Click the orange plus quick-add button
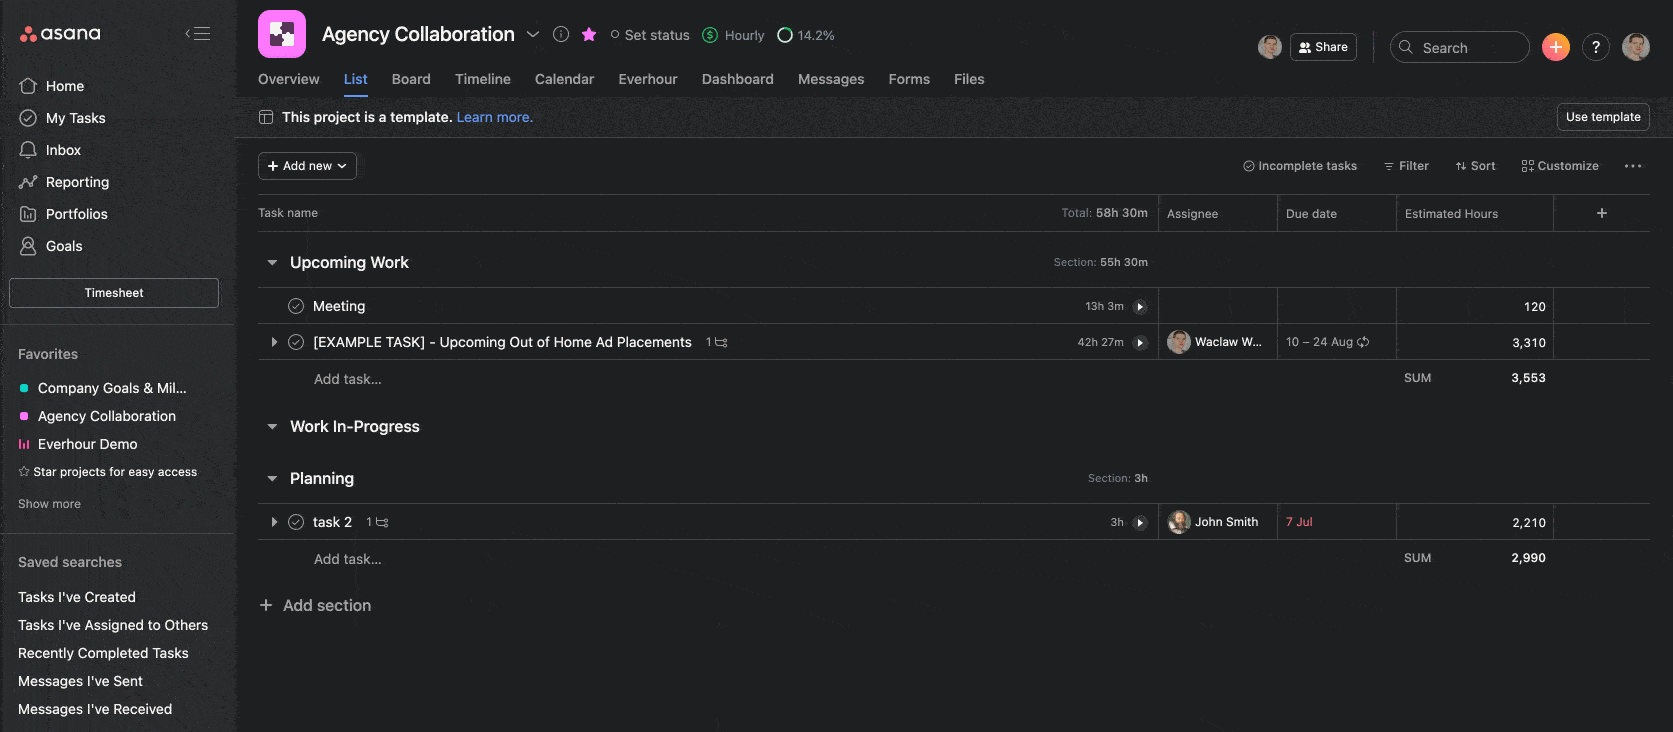Screen dimensions: 1673x732 1555,47
